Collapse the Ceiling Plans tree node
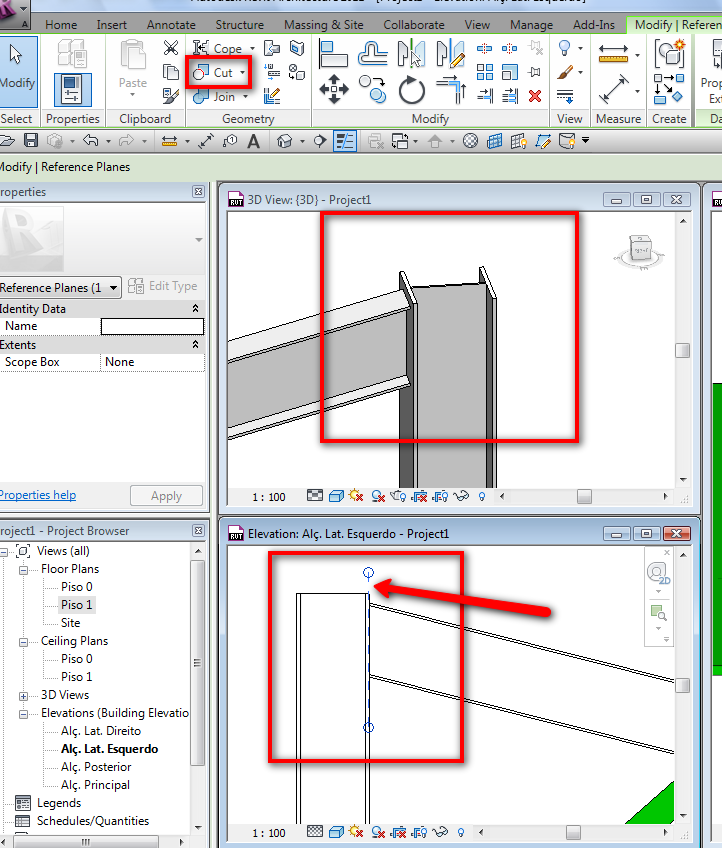 pos(23,642)
